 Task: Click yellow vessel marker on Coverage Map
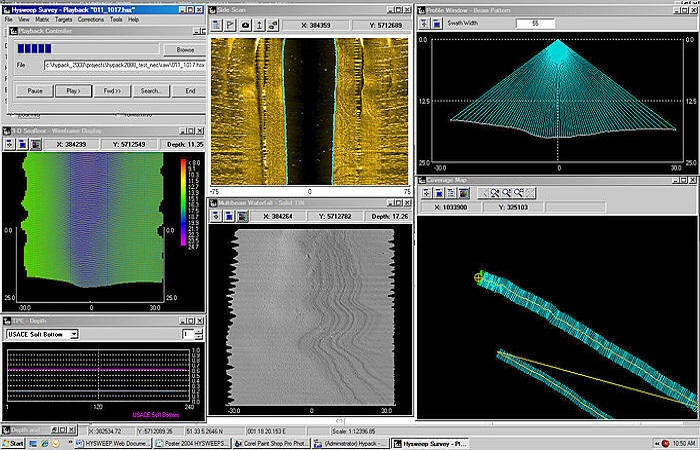pyautogui.click(x=479, y=278)
